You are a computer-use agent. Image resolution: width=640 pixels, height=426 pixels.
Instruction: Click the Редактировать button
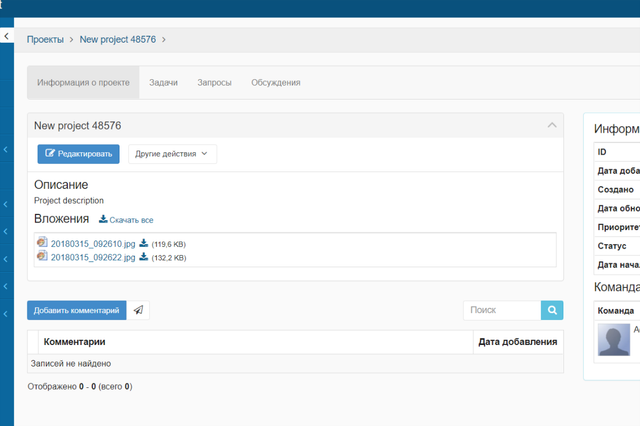[x=78, y=154]
